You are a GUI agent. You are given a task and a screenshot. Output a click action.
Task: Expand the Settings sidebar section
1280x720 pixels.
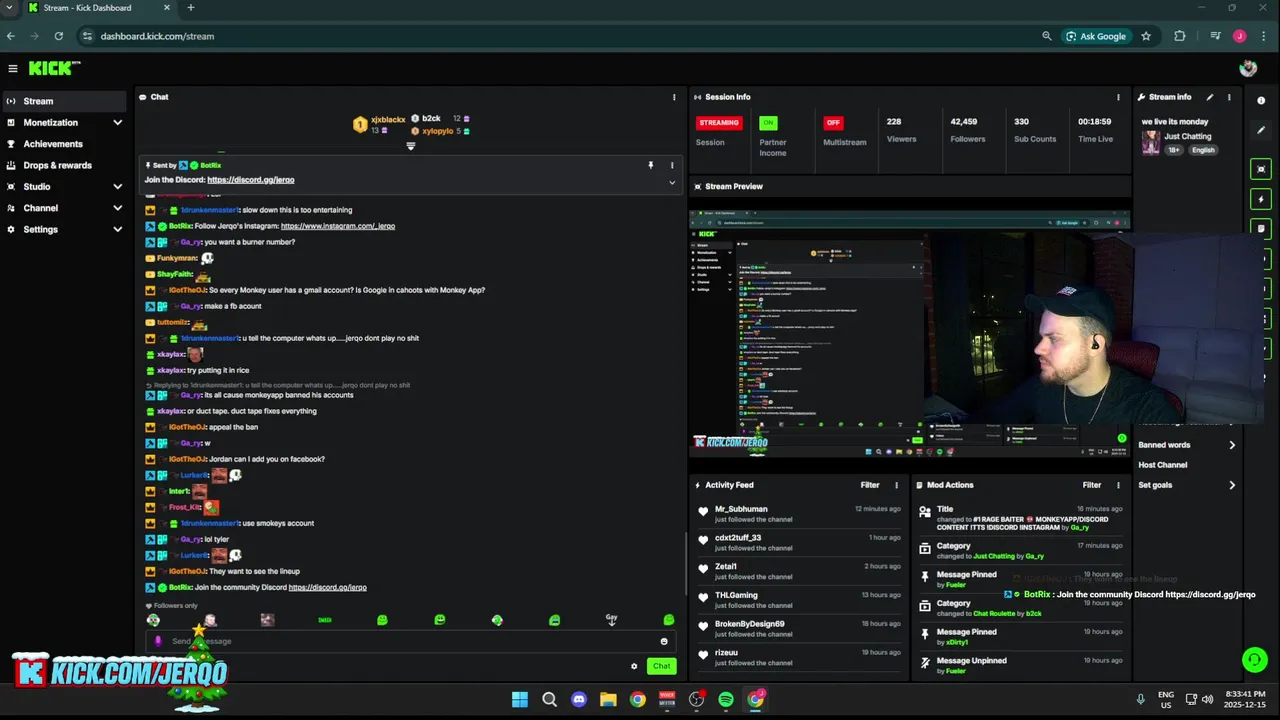[x=117, y=230]
